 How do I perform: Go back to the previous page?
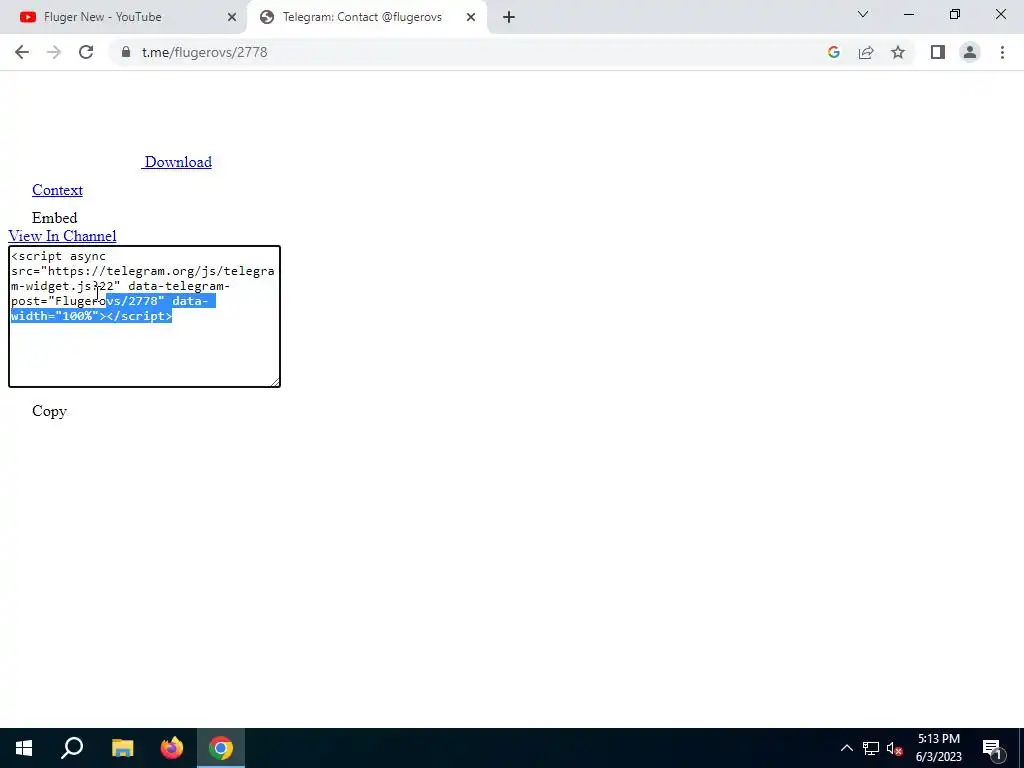click(22, 52)
